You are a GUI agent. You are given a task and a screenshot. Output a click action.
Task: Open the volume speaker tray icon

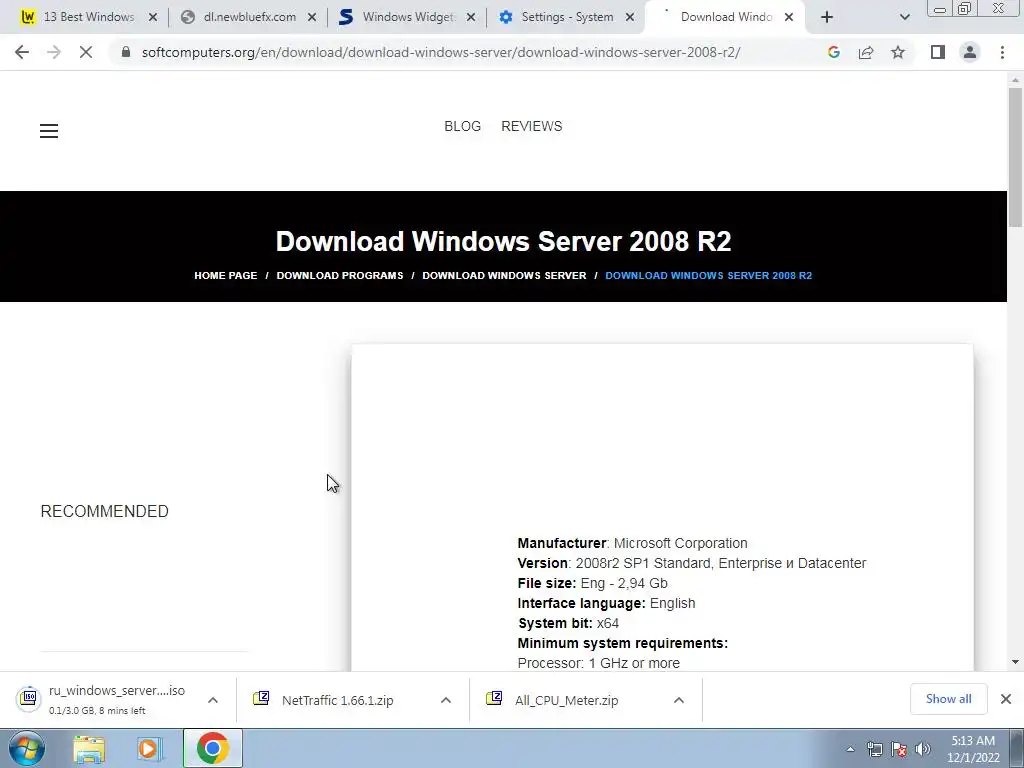923,749
